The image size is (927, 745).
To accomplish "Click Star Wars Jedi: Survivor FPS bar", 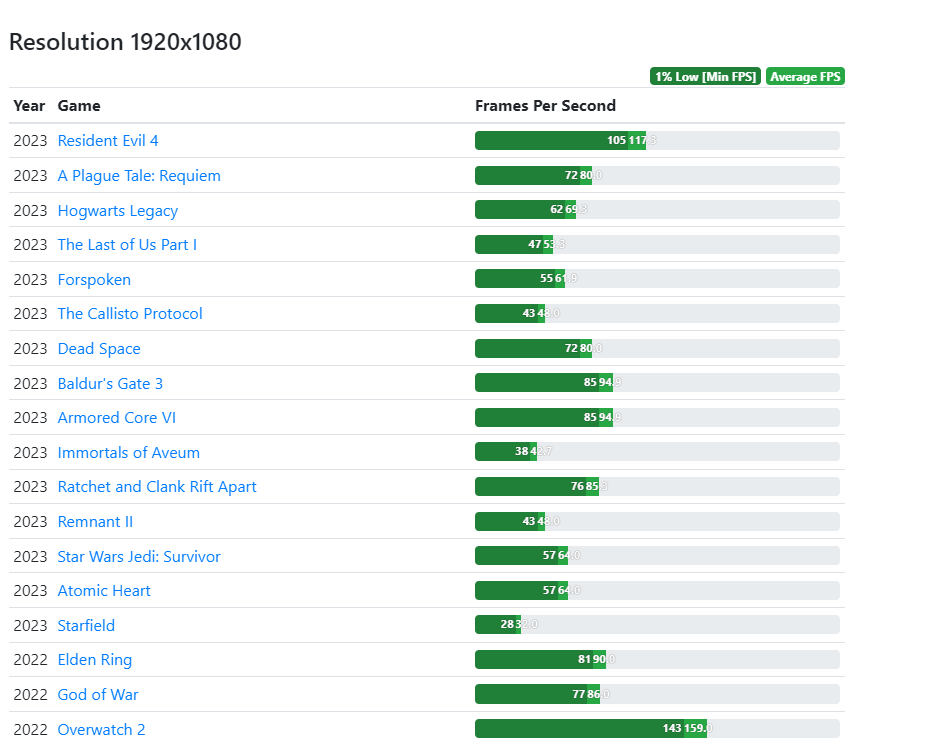I will (x=657, y=556).
